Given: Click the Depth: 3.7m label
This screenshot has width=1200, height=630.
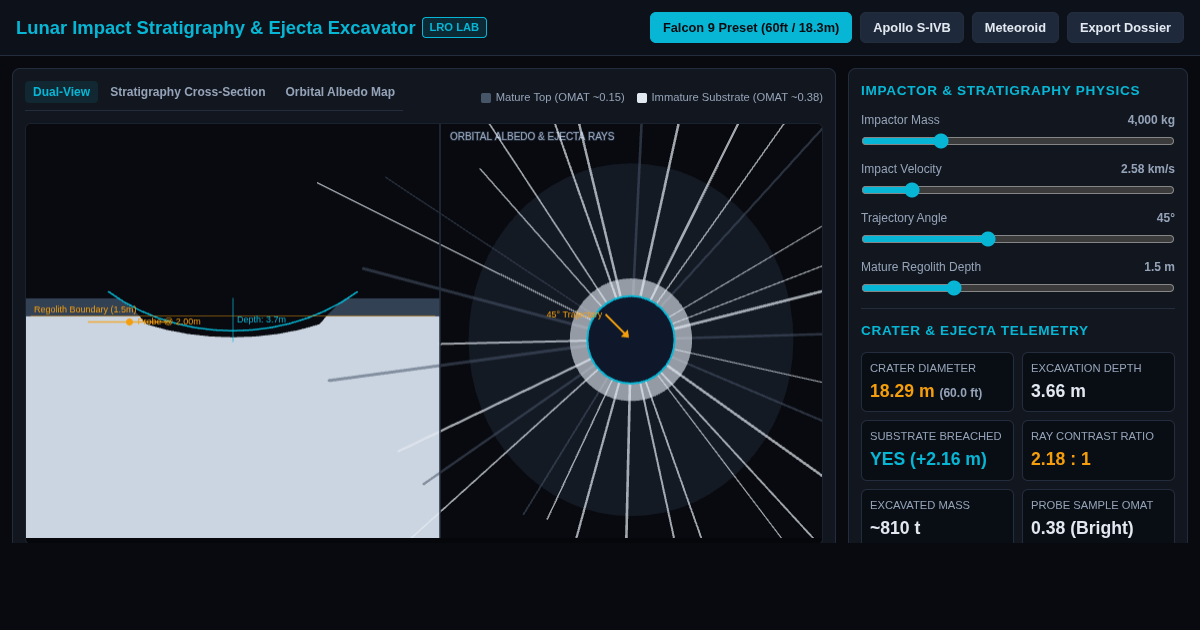Looking at the screenshot, I should point(261,320).
